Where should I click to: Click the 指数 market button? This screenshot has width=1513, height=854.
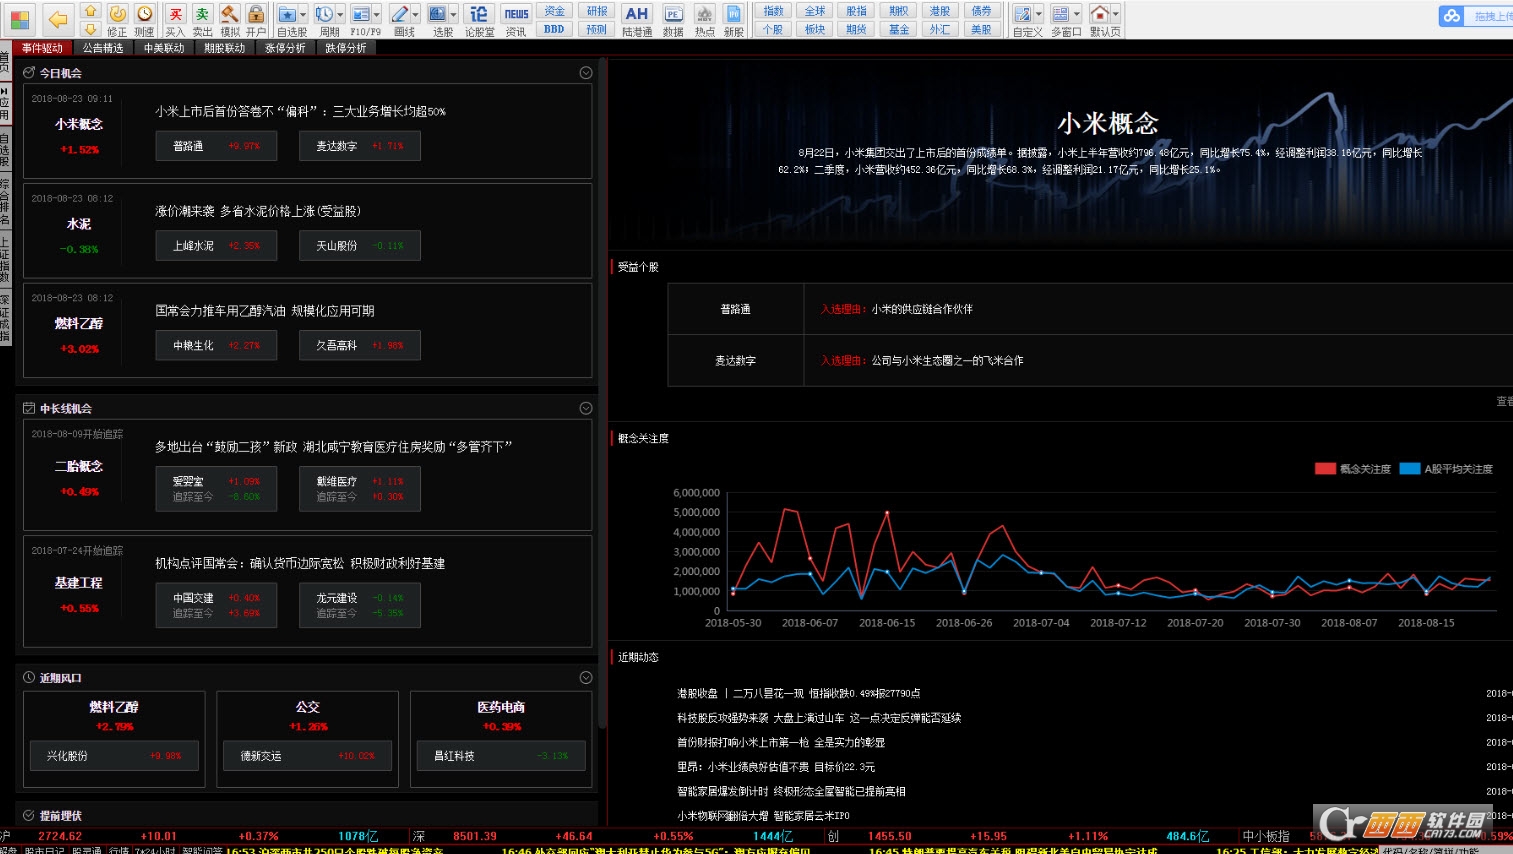click(x=774, y=11)
